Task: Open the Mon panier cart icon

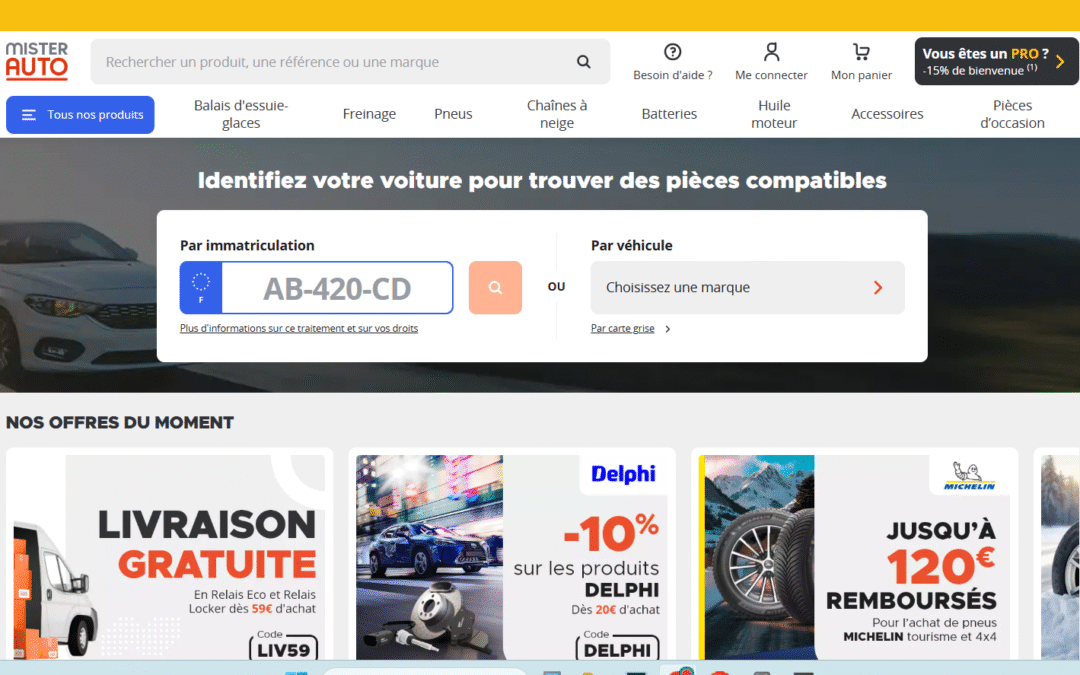Action: click(x=861, y=52)
